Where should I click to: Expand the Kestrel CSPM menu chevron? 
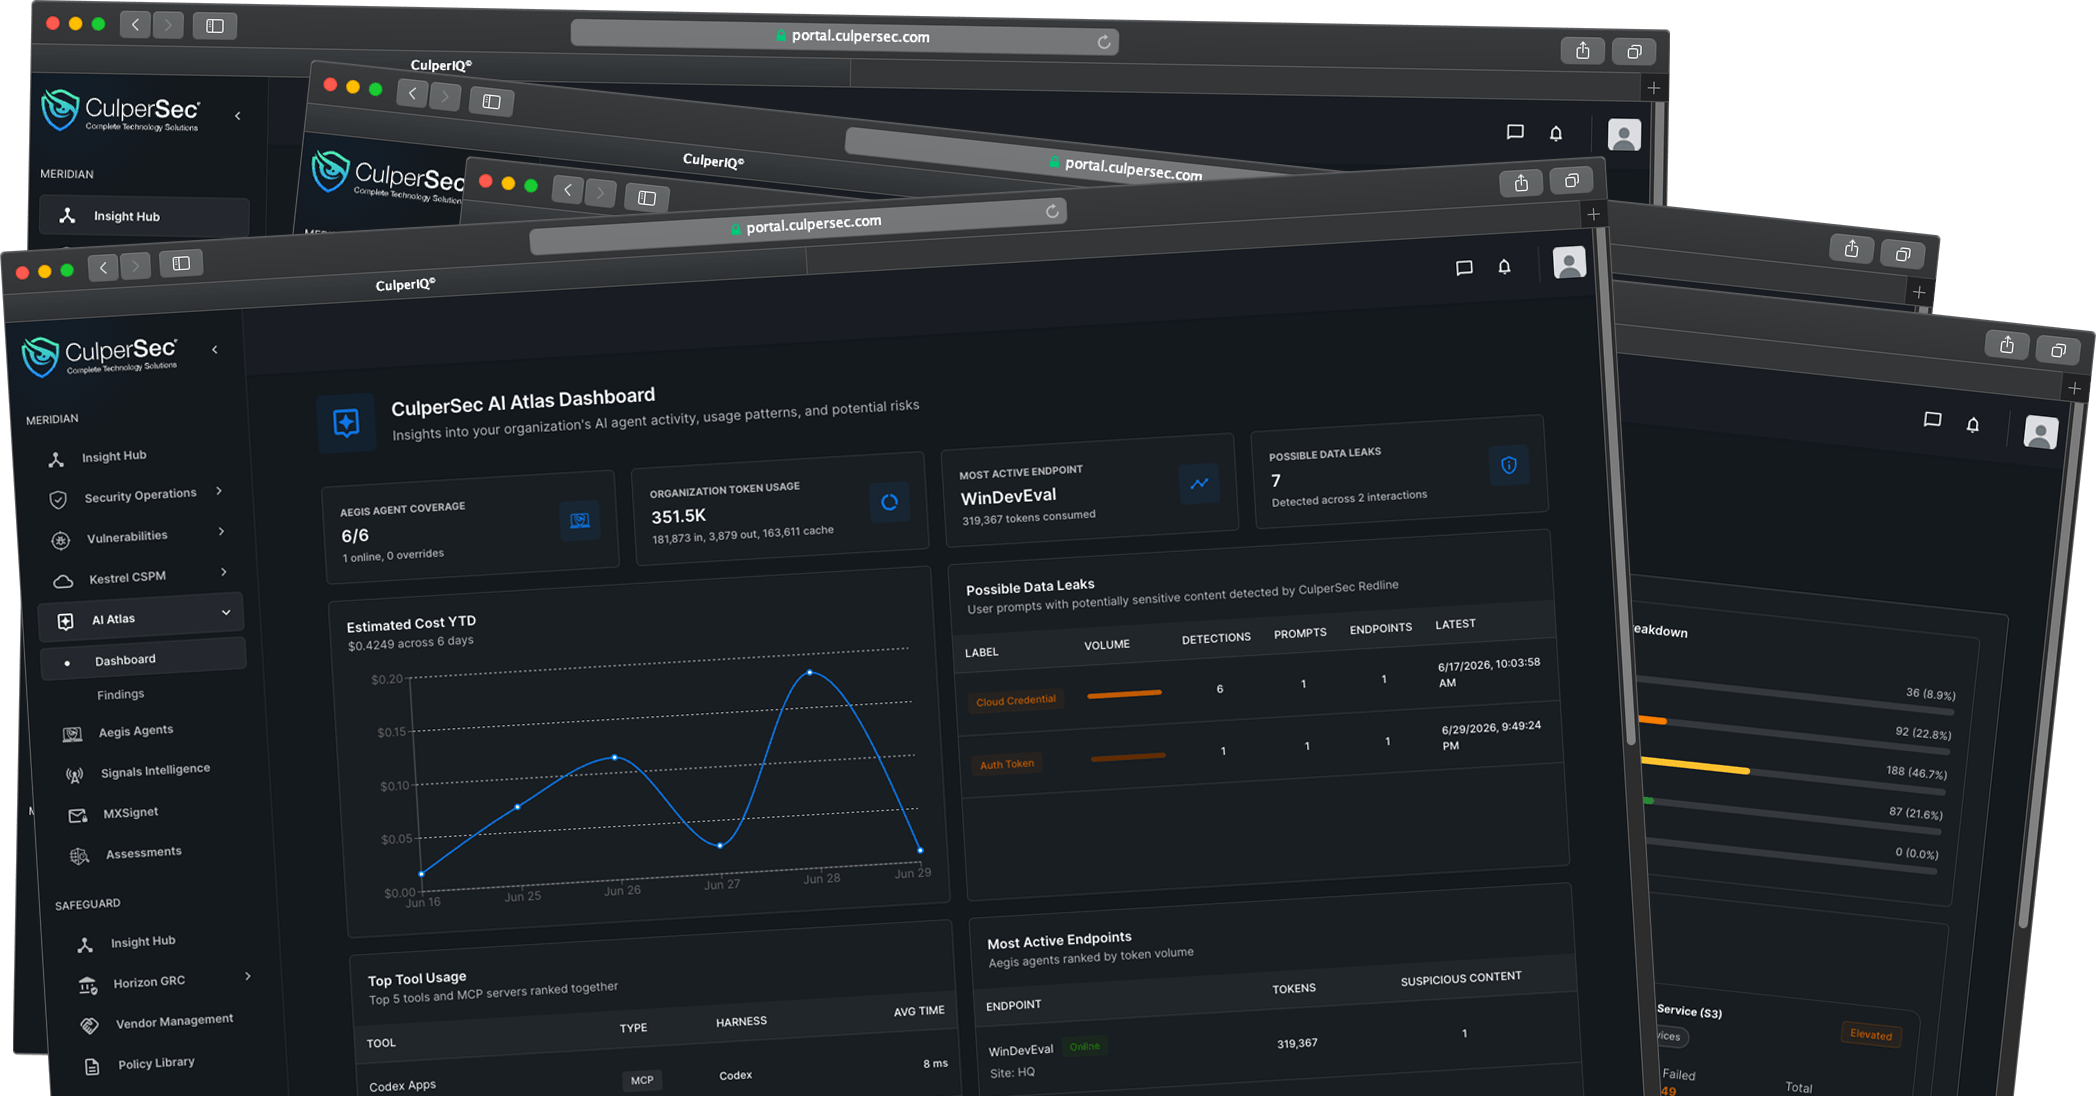tap(224, 572)
